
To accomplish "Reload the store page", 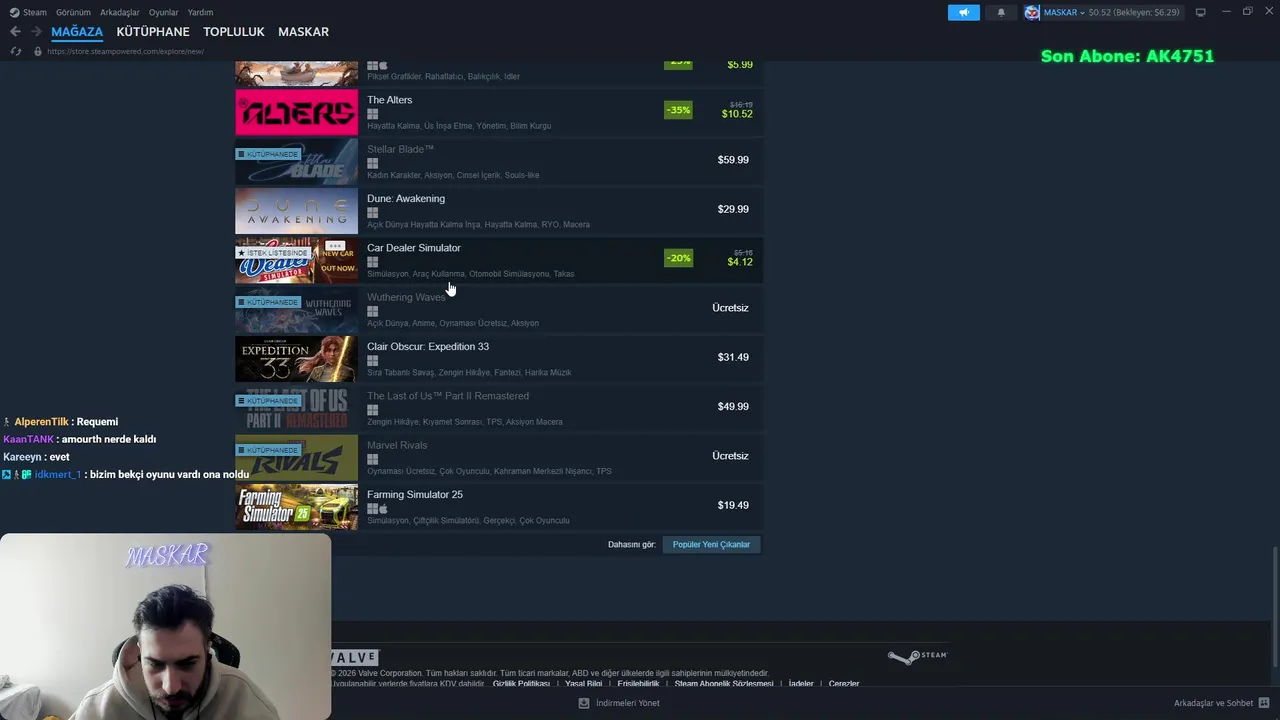I will [16, 51].
